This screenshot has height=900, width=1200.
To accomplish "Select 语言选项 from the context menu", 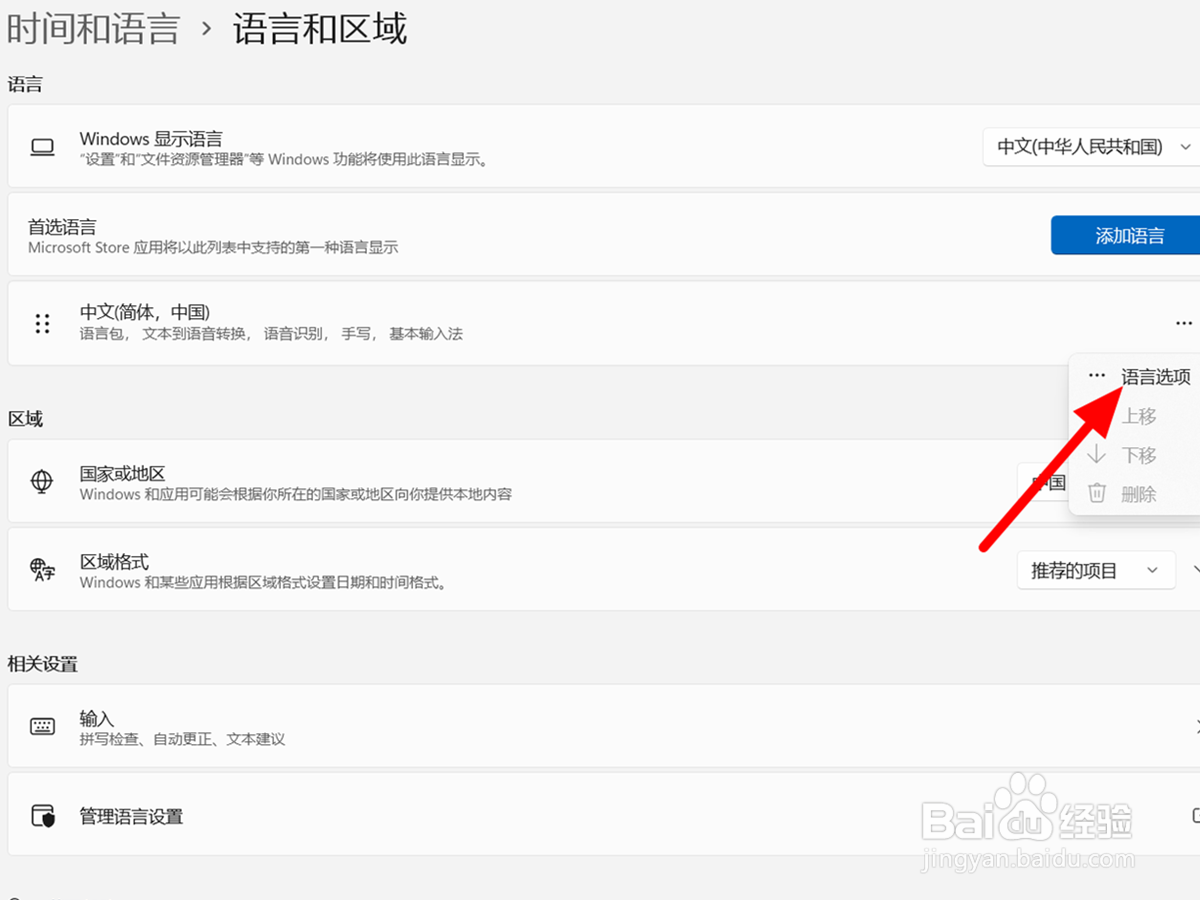I will pos(1155,377).
